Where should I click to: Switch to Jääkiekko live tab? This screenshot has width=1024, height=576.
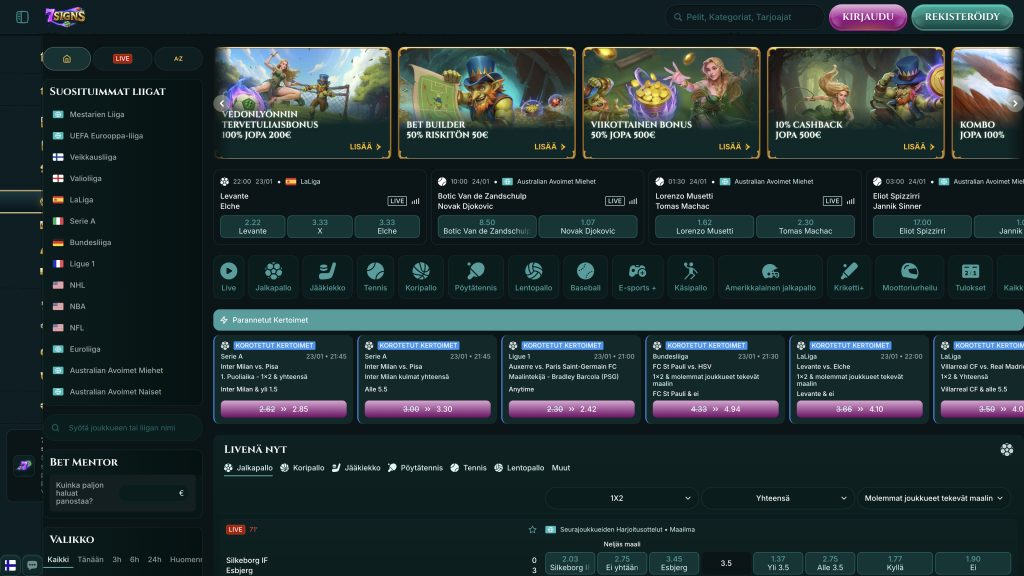356,468
